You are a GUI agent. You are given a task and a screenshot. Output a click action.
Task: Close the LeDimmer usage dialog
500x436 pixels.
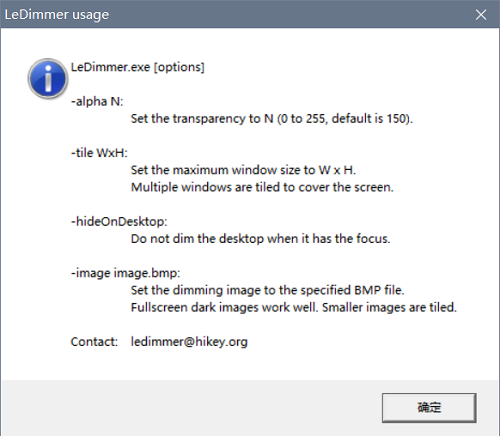click(481, 15)
